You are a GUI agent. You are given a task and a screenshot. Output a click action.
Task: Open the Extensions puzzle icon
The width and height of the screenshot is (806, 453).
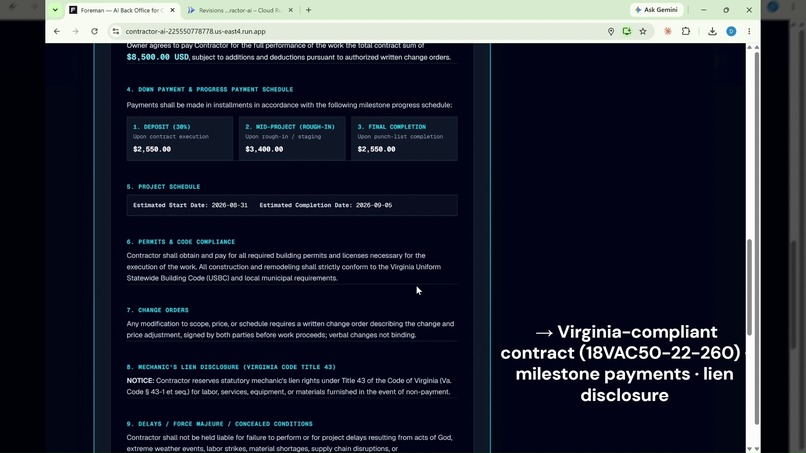(686, 31)
